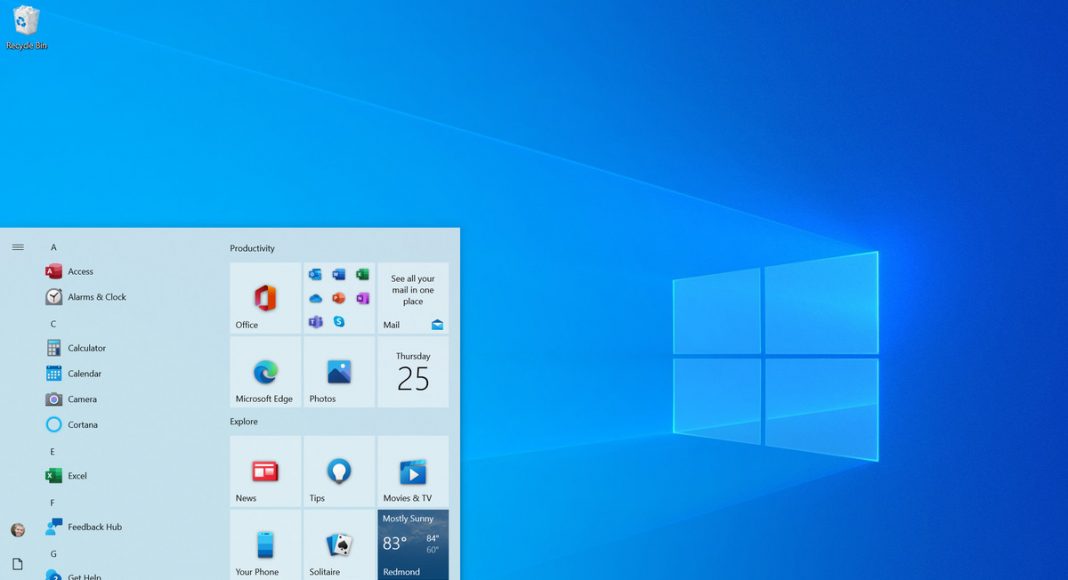
Task: Launch Access from the app list
Action: click(69, 271)
